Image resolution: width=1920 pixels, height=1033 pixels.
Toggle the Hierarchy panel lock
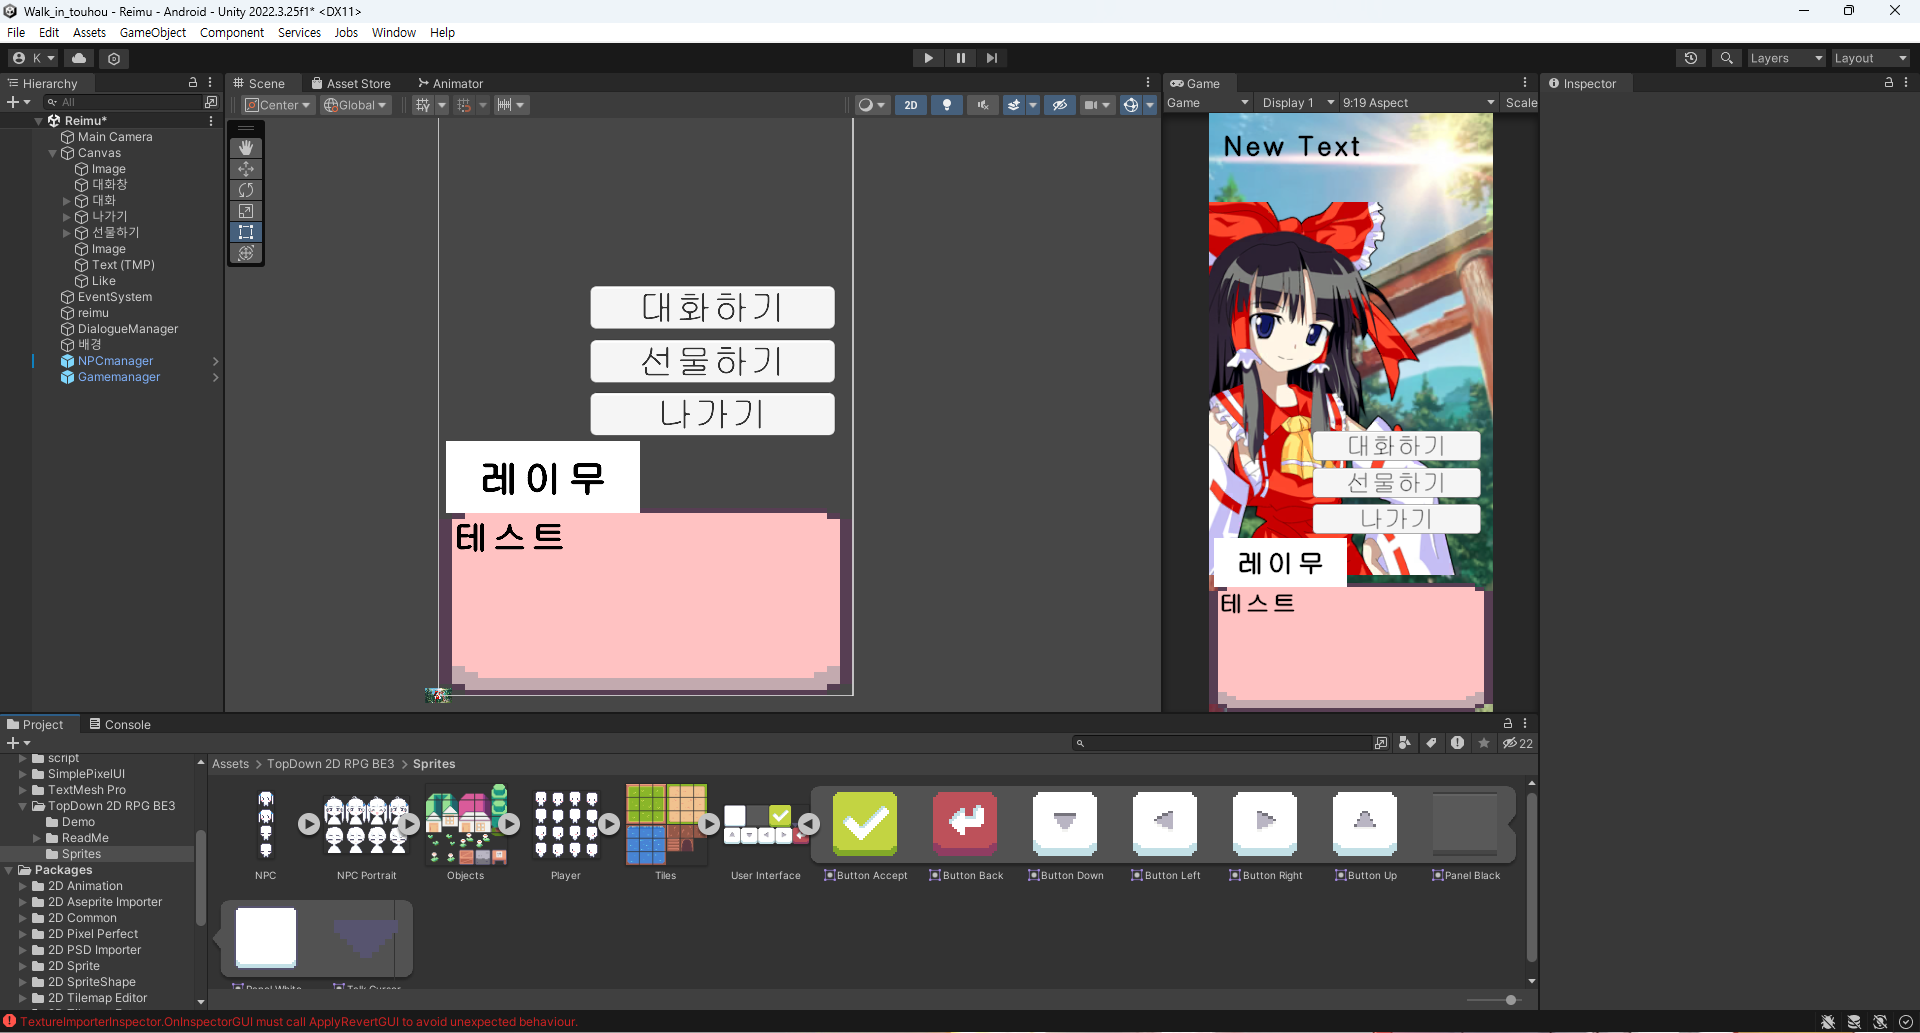[x=193, y=83]
